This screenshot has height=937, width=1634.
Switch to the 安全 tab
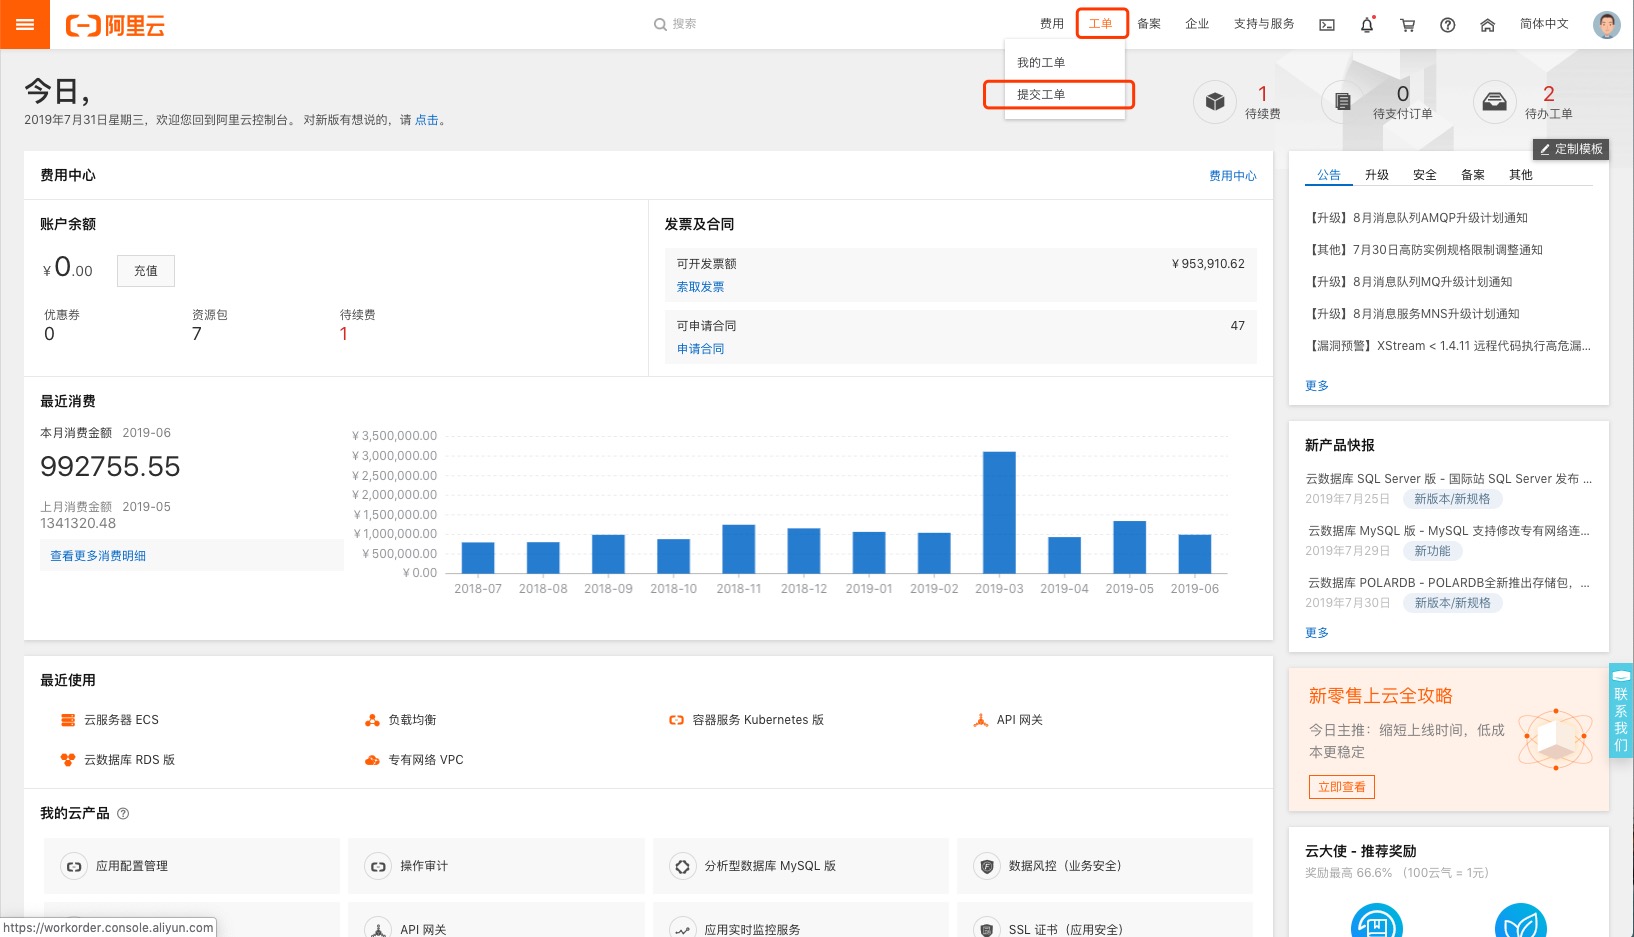click(x=1425, y=175)
